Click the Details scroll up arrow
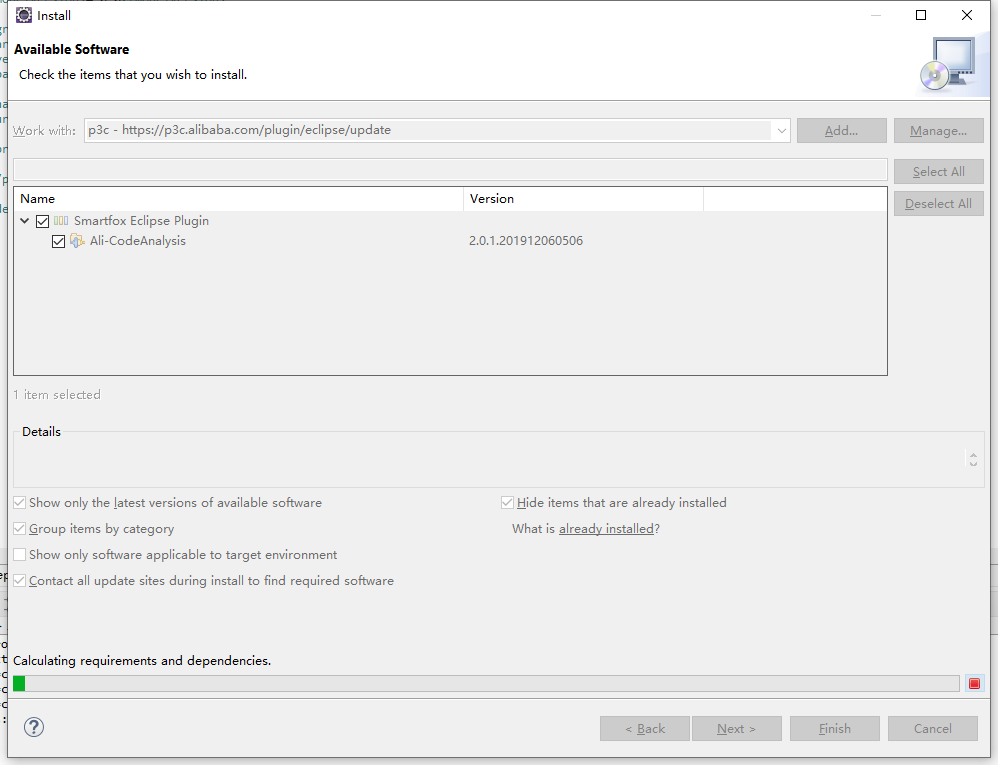The image size is (998, 765). coord(973,455)
